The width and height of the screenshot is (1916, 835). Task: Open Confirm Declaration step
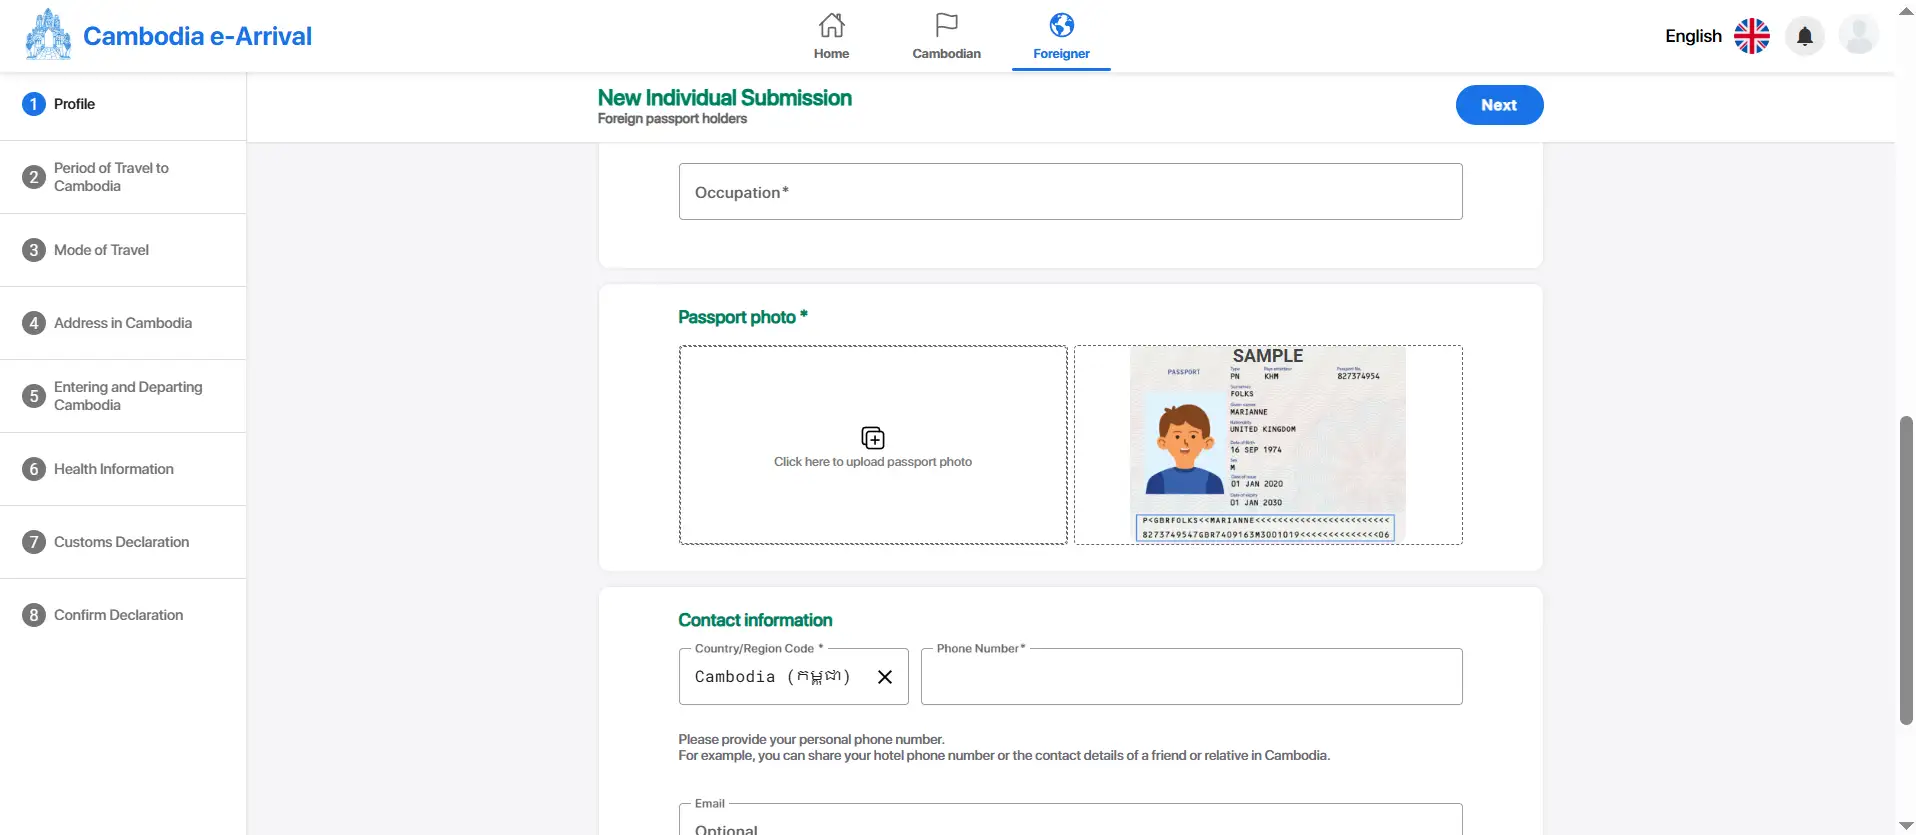pos(123,615)
